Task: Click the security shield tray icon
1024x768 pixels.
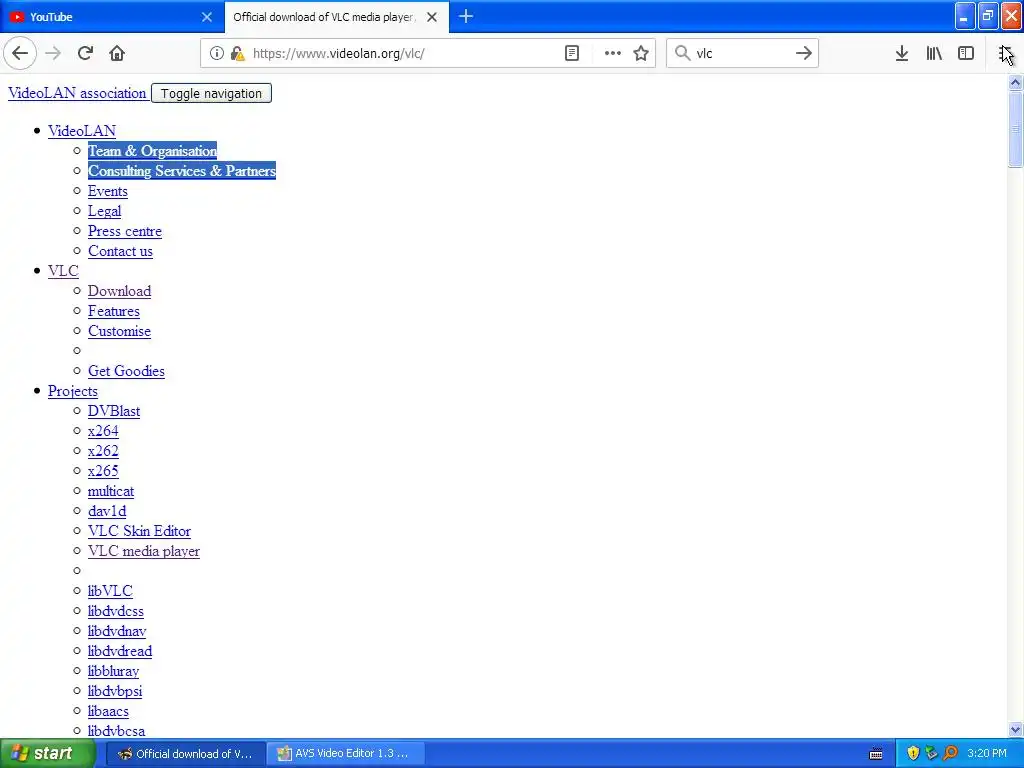Action: point(913,754)
